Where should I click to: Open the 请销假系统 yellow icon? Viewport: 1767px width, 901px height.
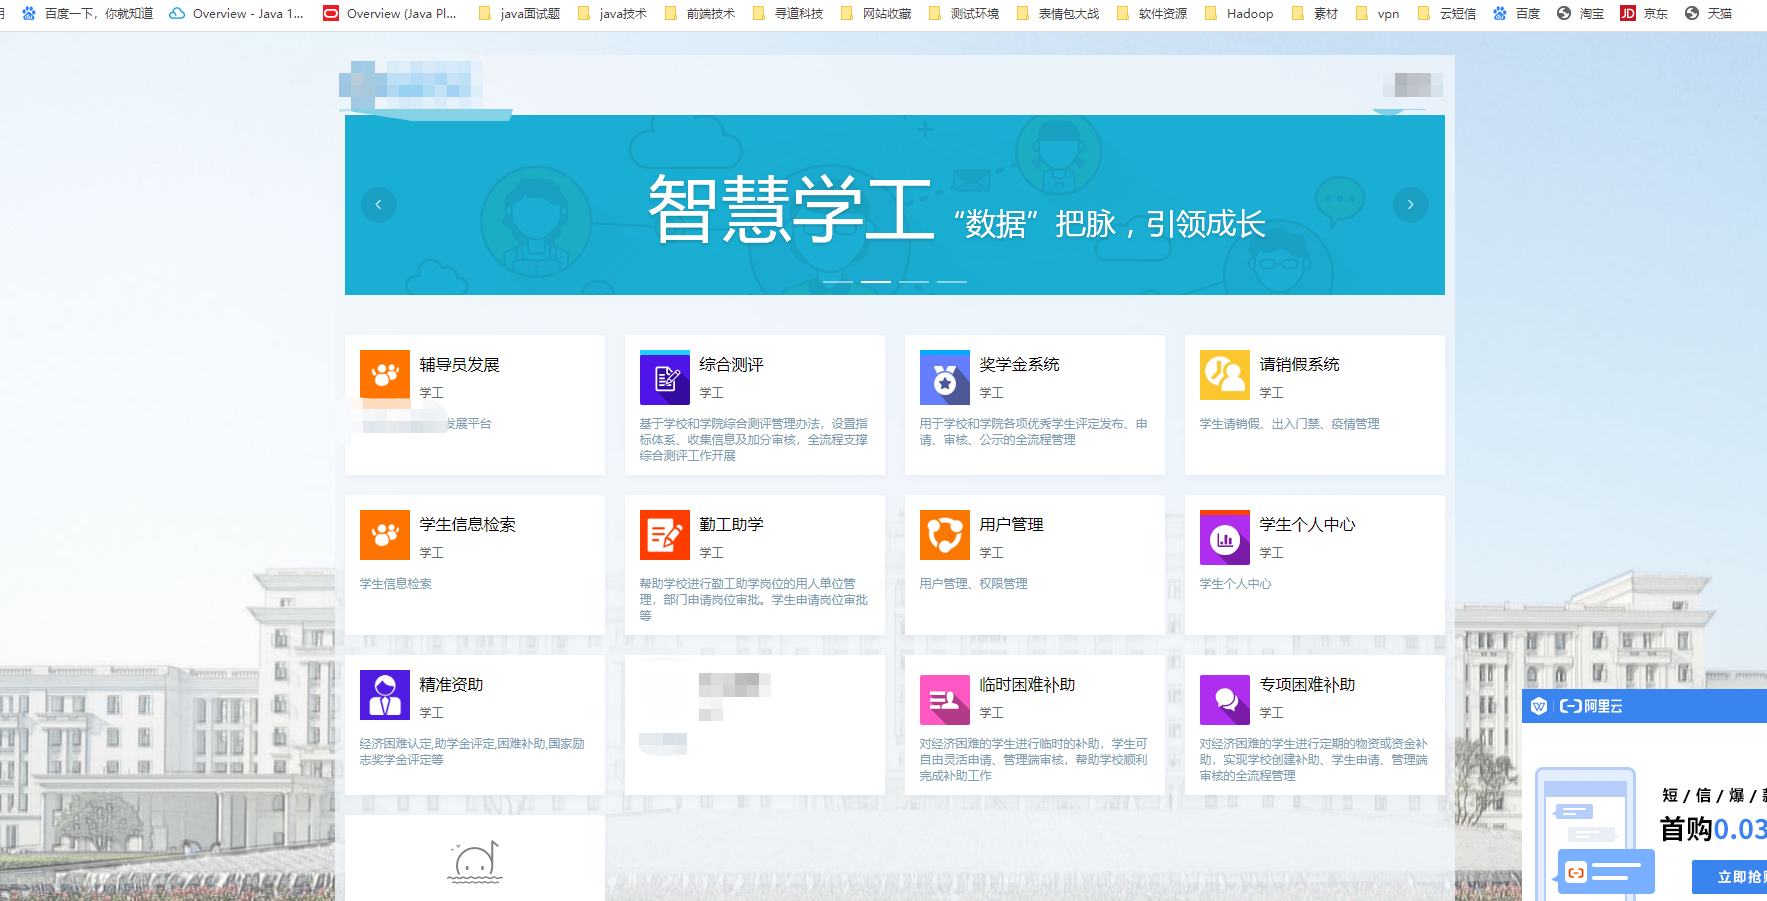coord(1225,375)
